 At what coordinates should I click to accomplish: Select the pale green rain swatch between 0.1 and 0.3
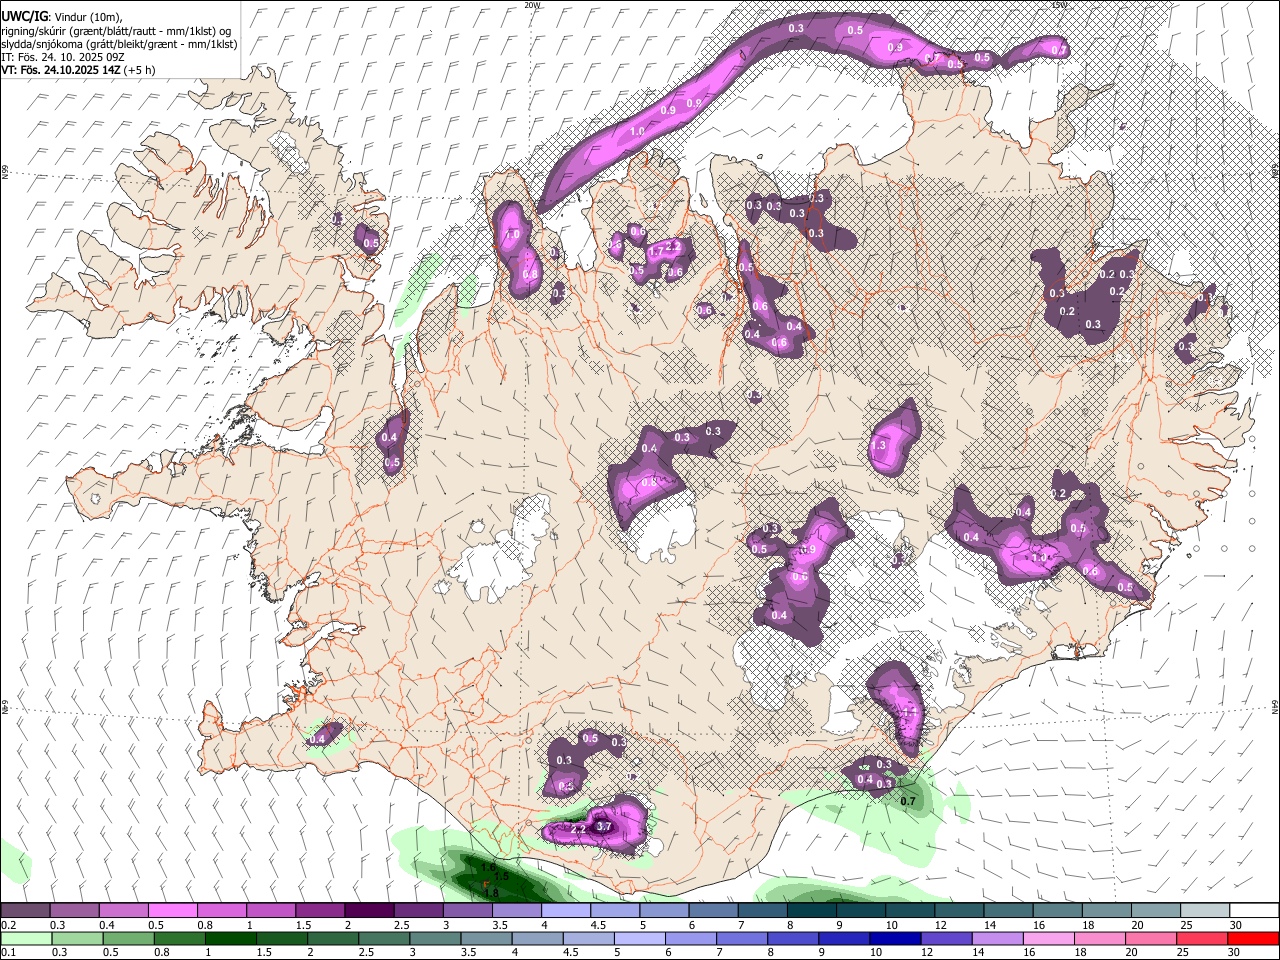coord(25,938)
